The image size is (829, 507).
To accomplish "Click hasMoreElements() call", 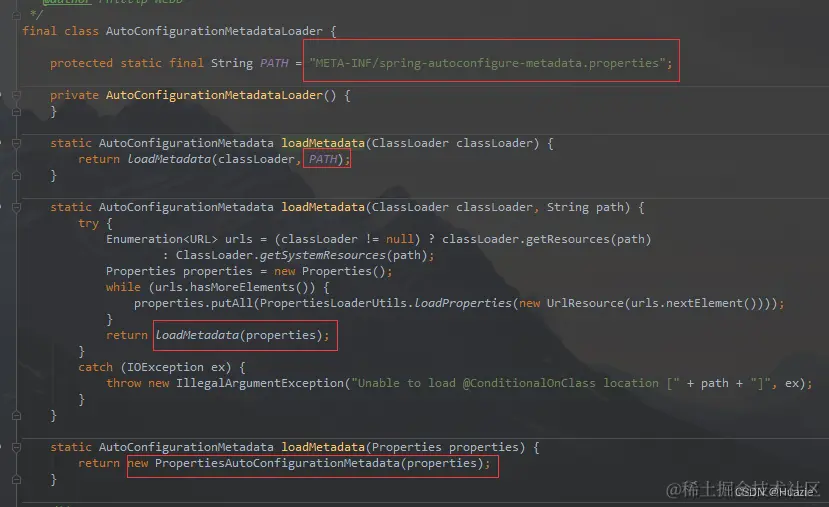I will point(249,287).
